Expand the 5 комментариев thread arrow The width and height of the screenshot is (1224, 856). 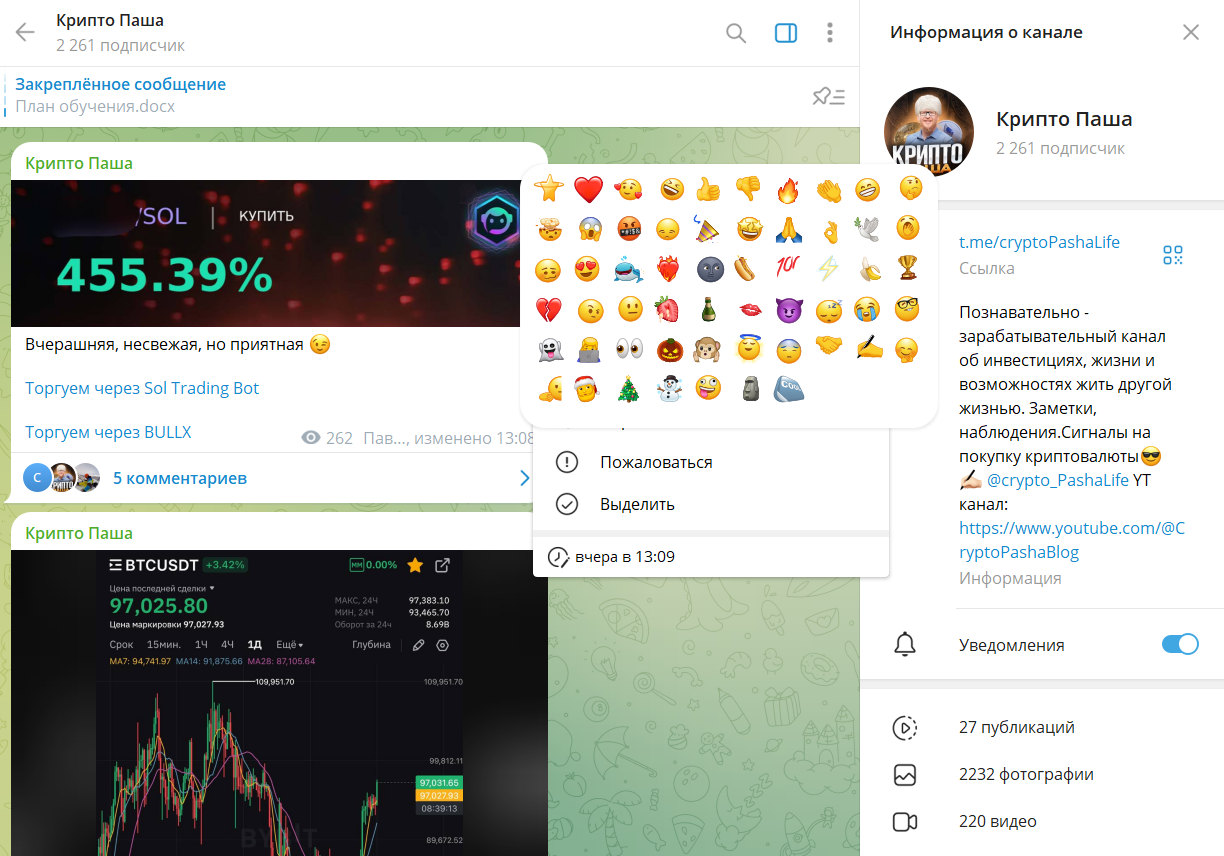524,478
